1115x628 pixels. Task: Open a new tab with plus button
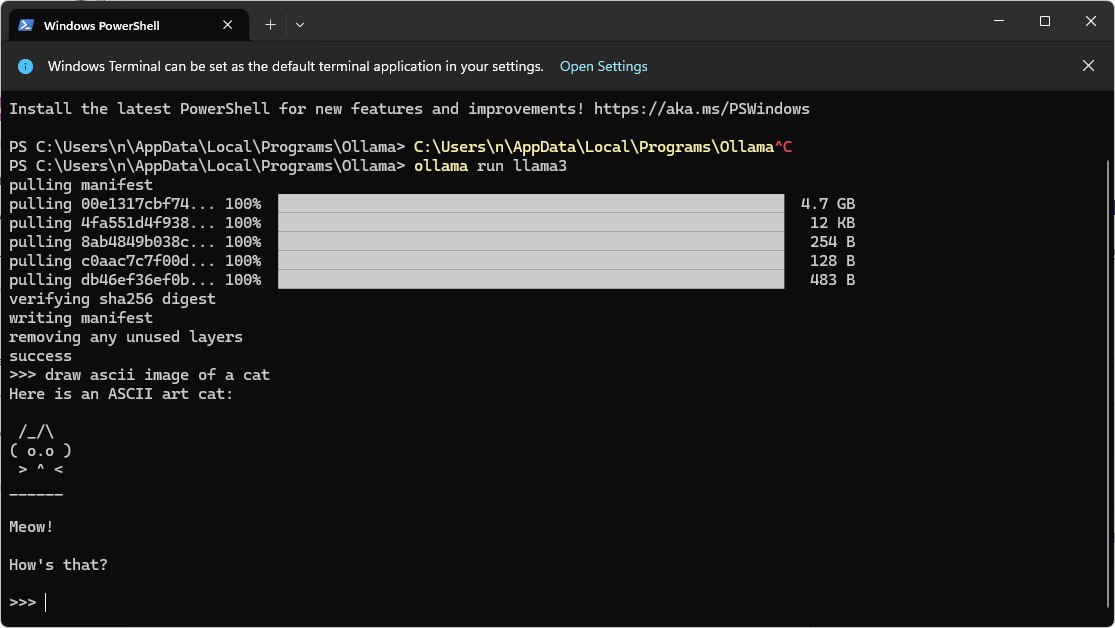[x=270, y=25]
